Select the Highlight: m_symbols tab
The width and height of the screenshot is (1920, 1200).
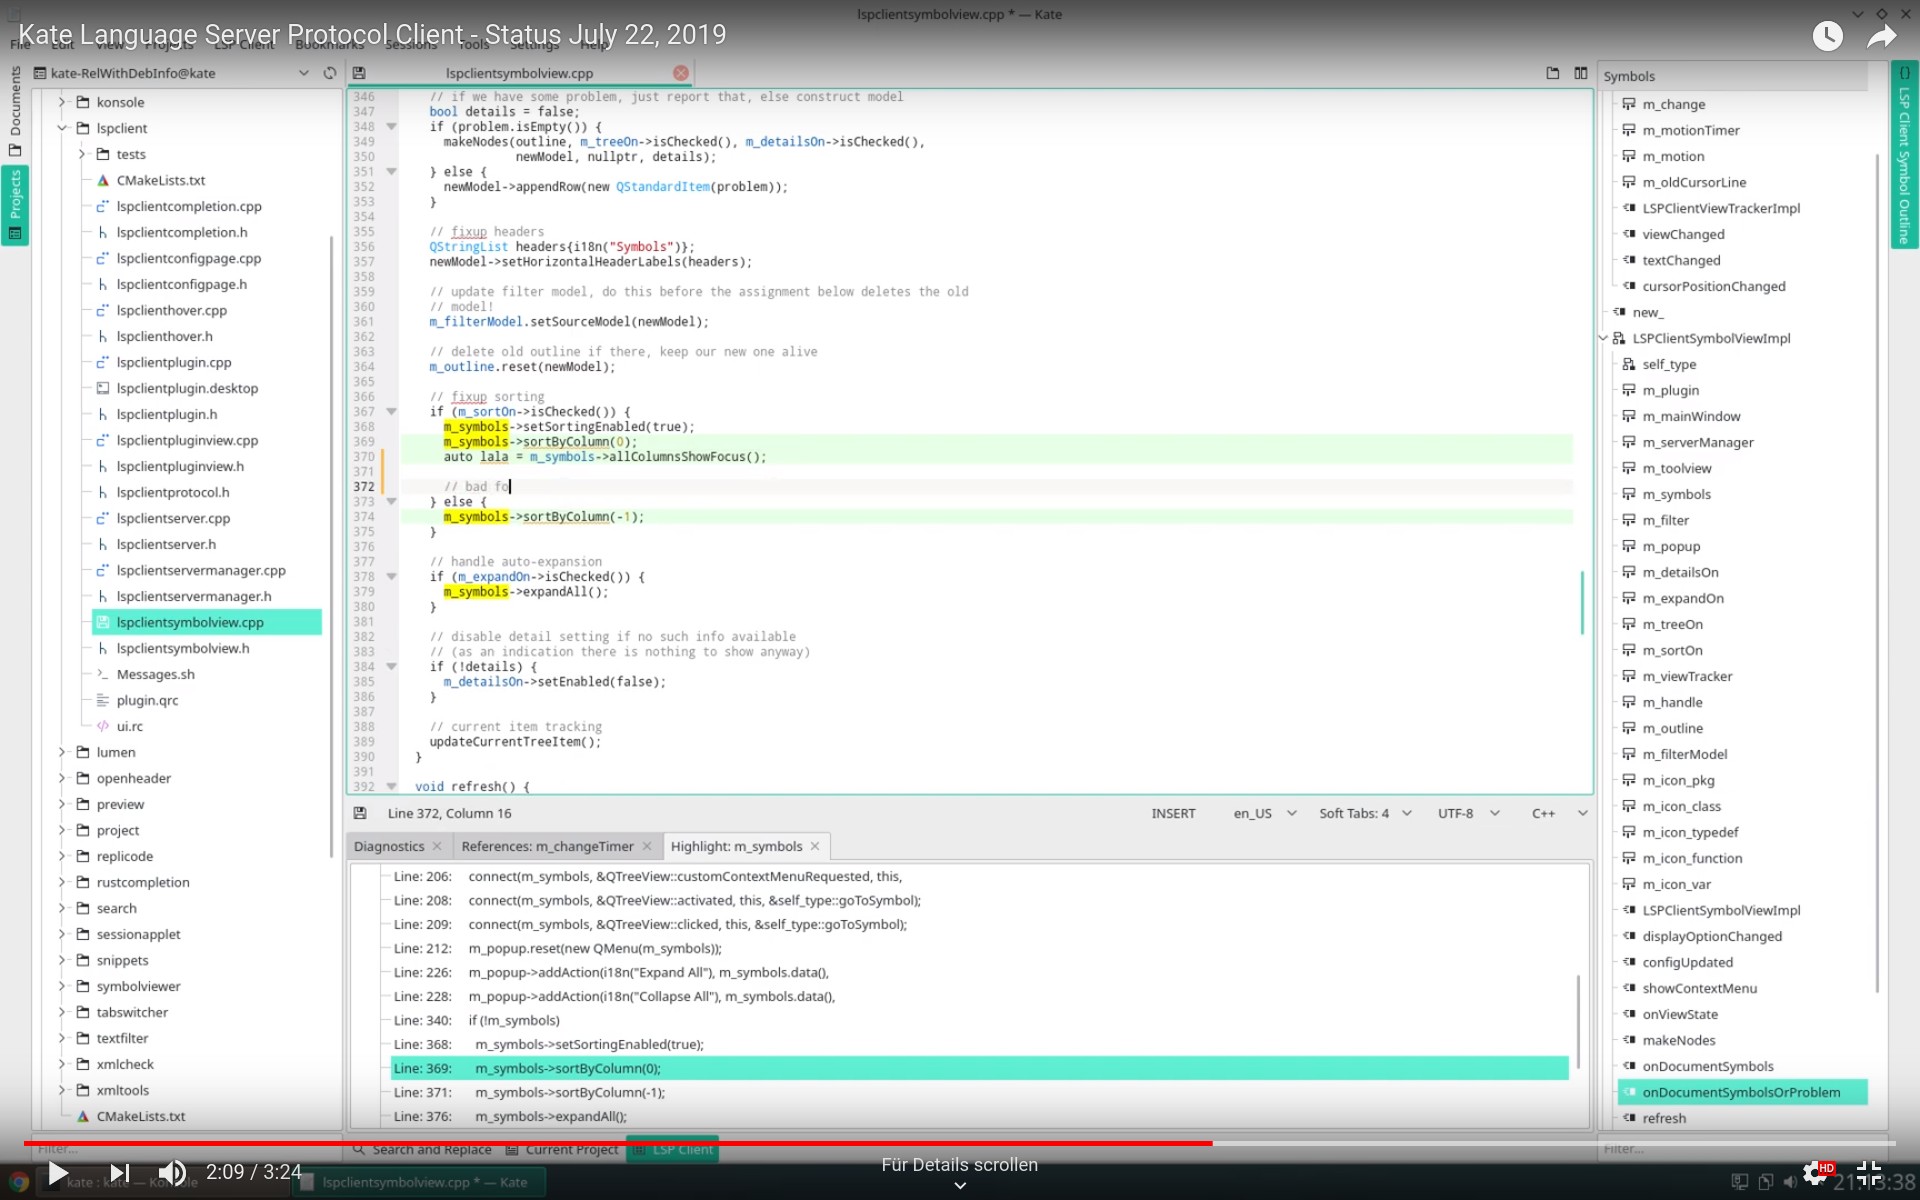[736, 846]
